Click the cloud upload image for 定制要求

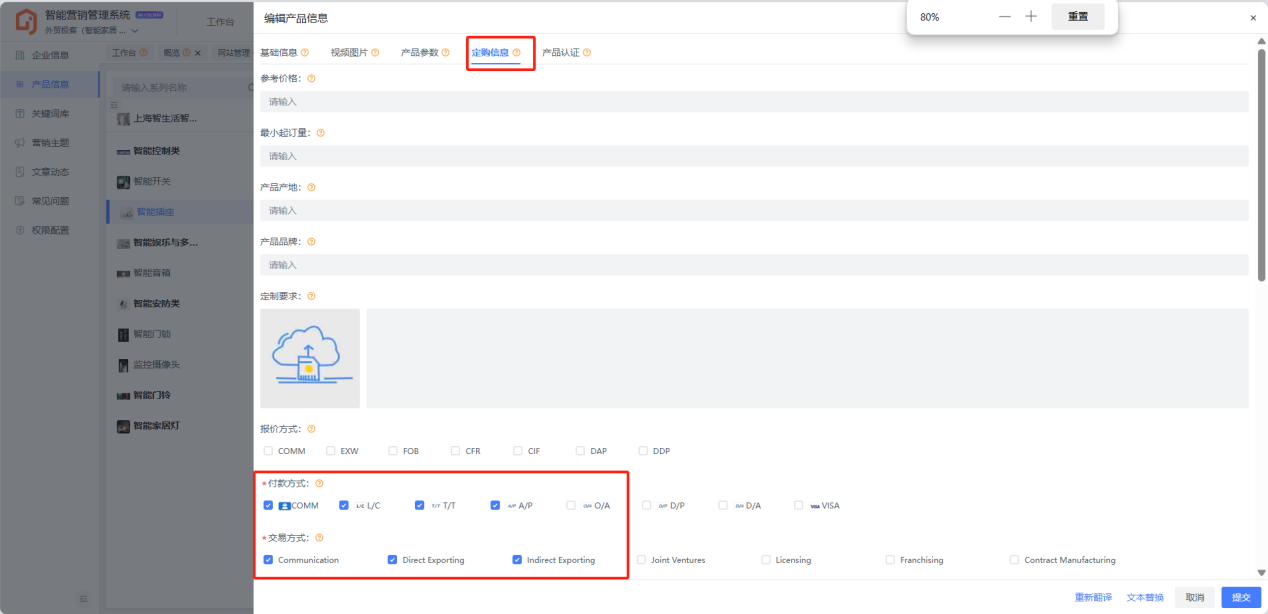point(310,358)
